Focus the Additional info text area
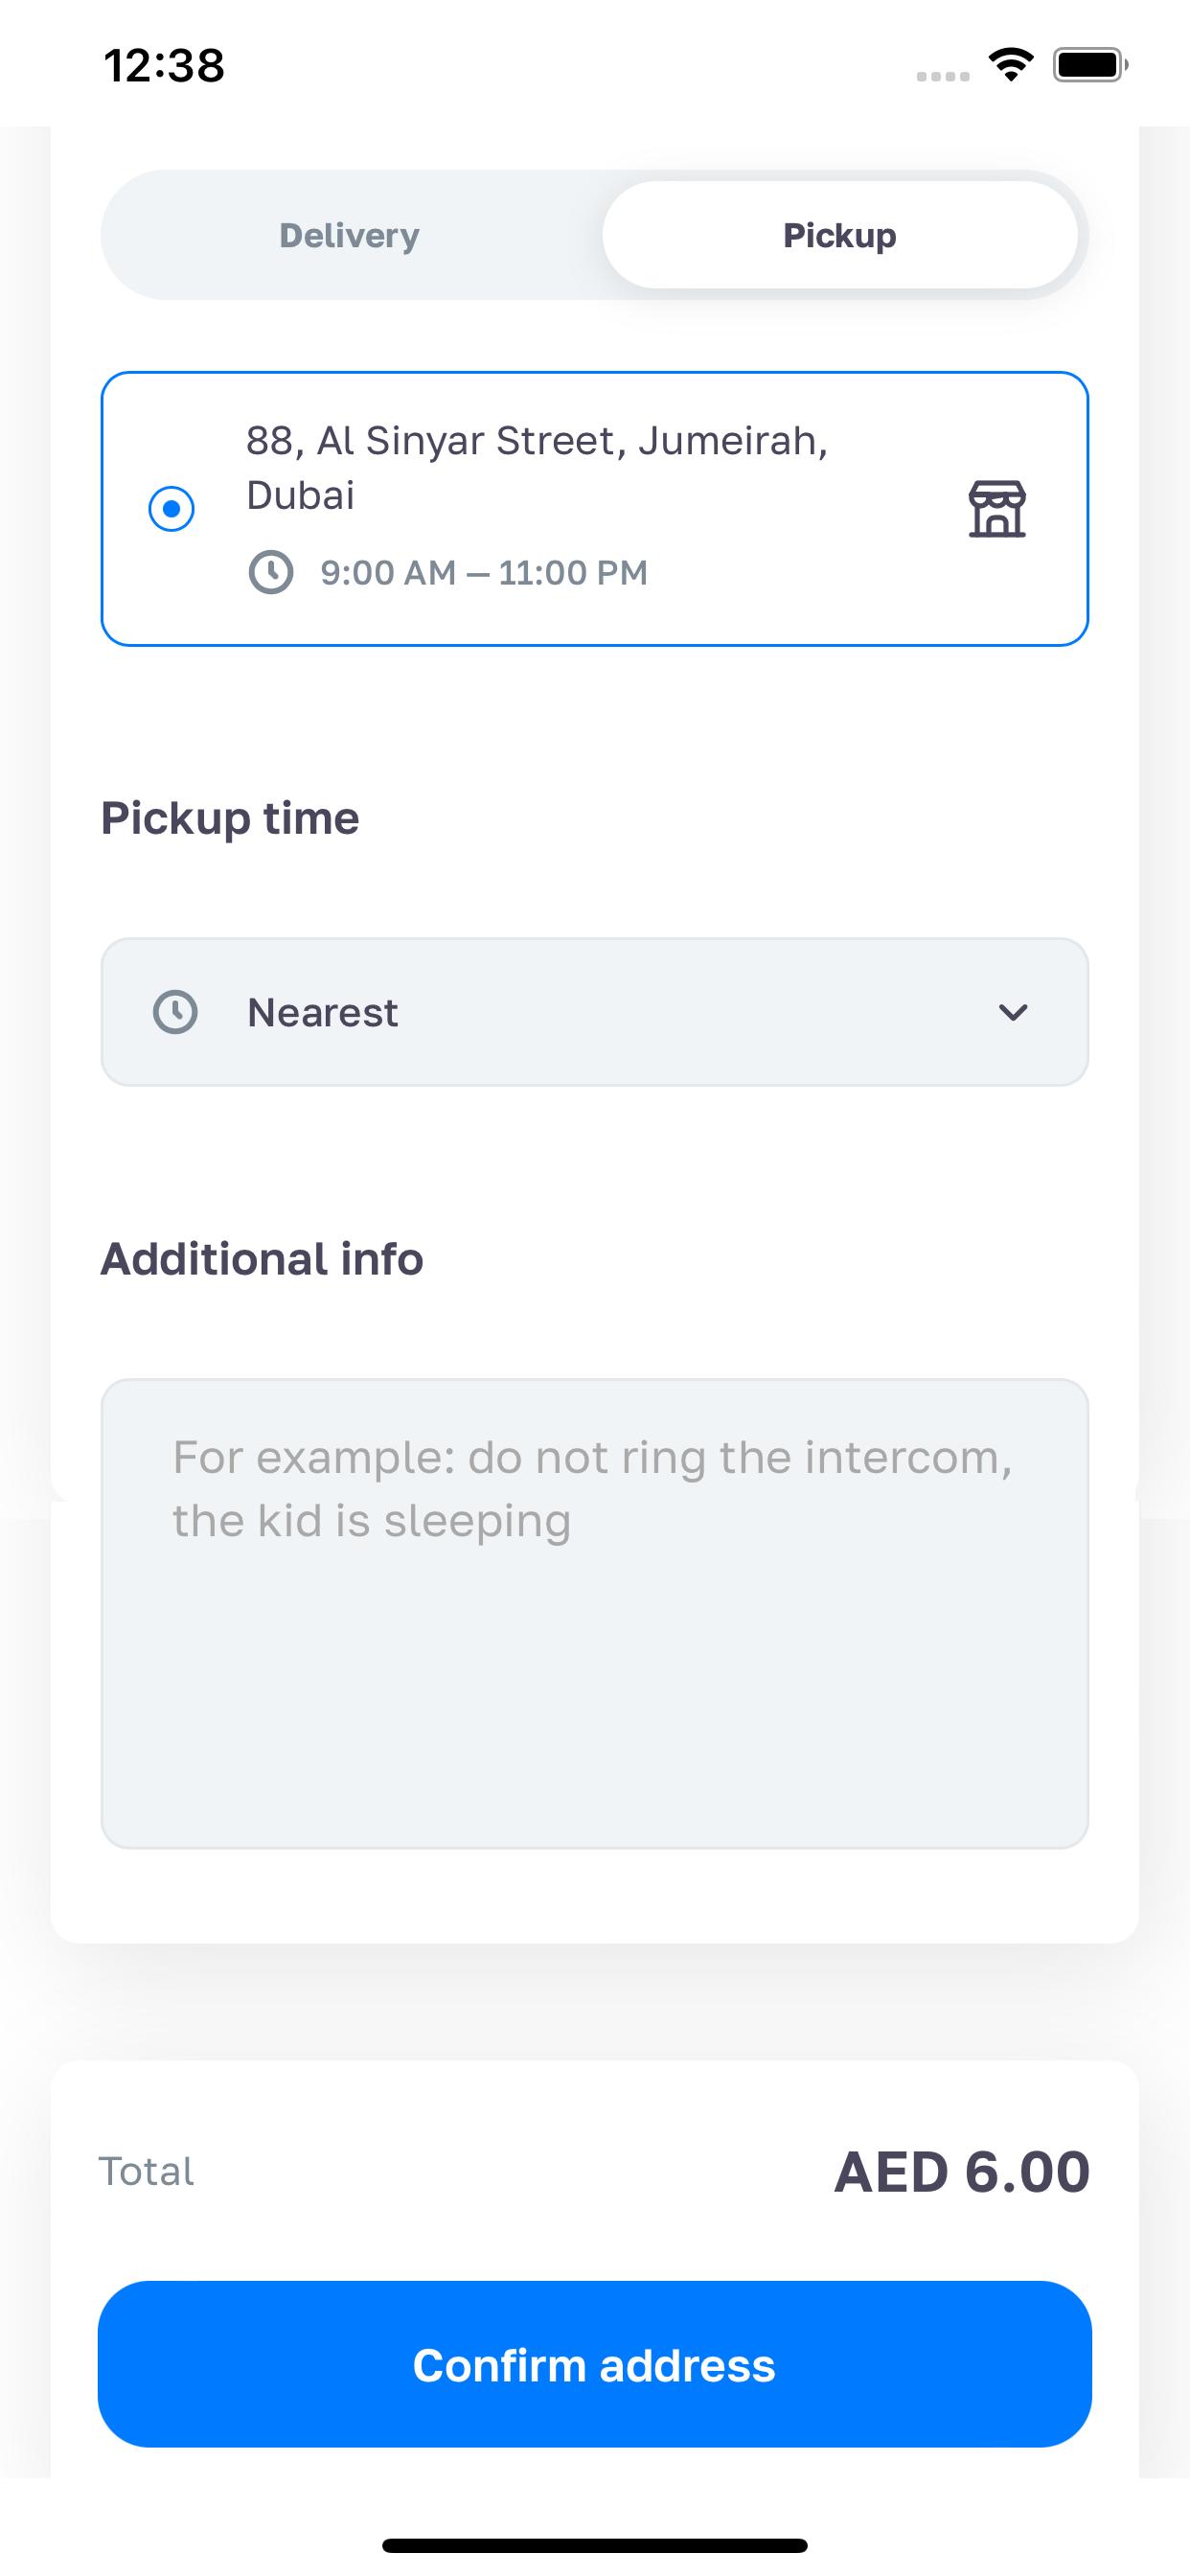 tap(595, 1614)
